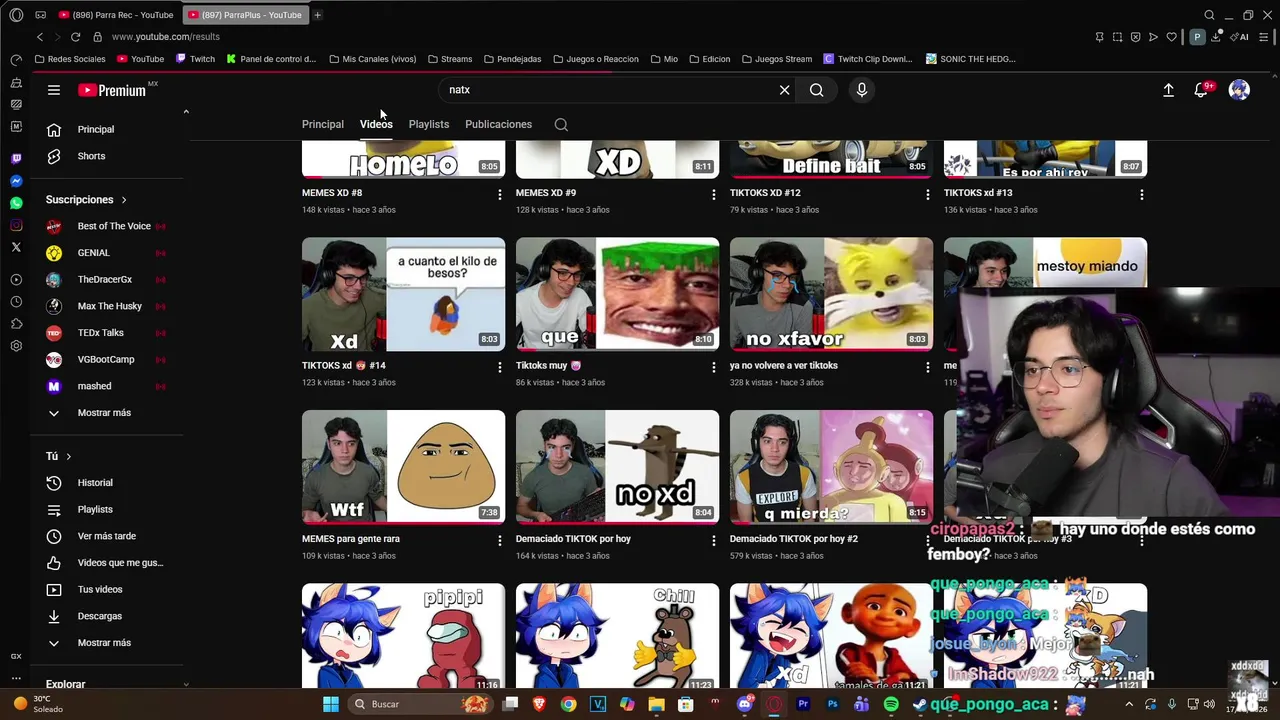This screenshot has width=1280, height=720.
Task: Open the Windows Start button
Action: (x=331, y=704)
